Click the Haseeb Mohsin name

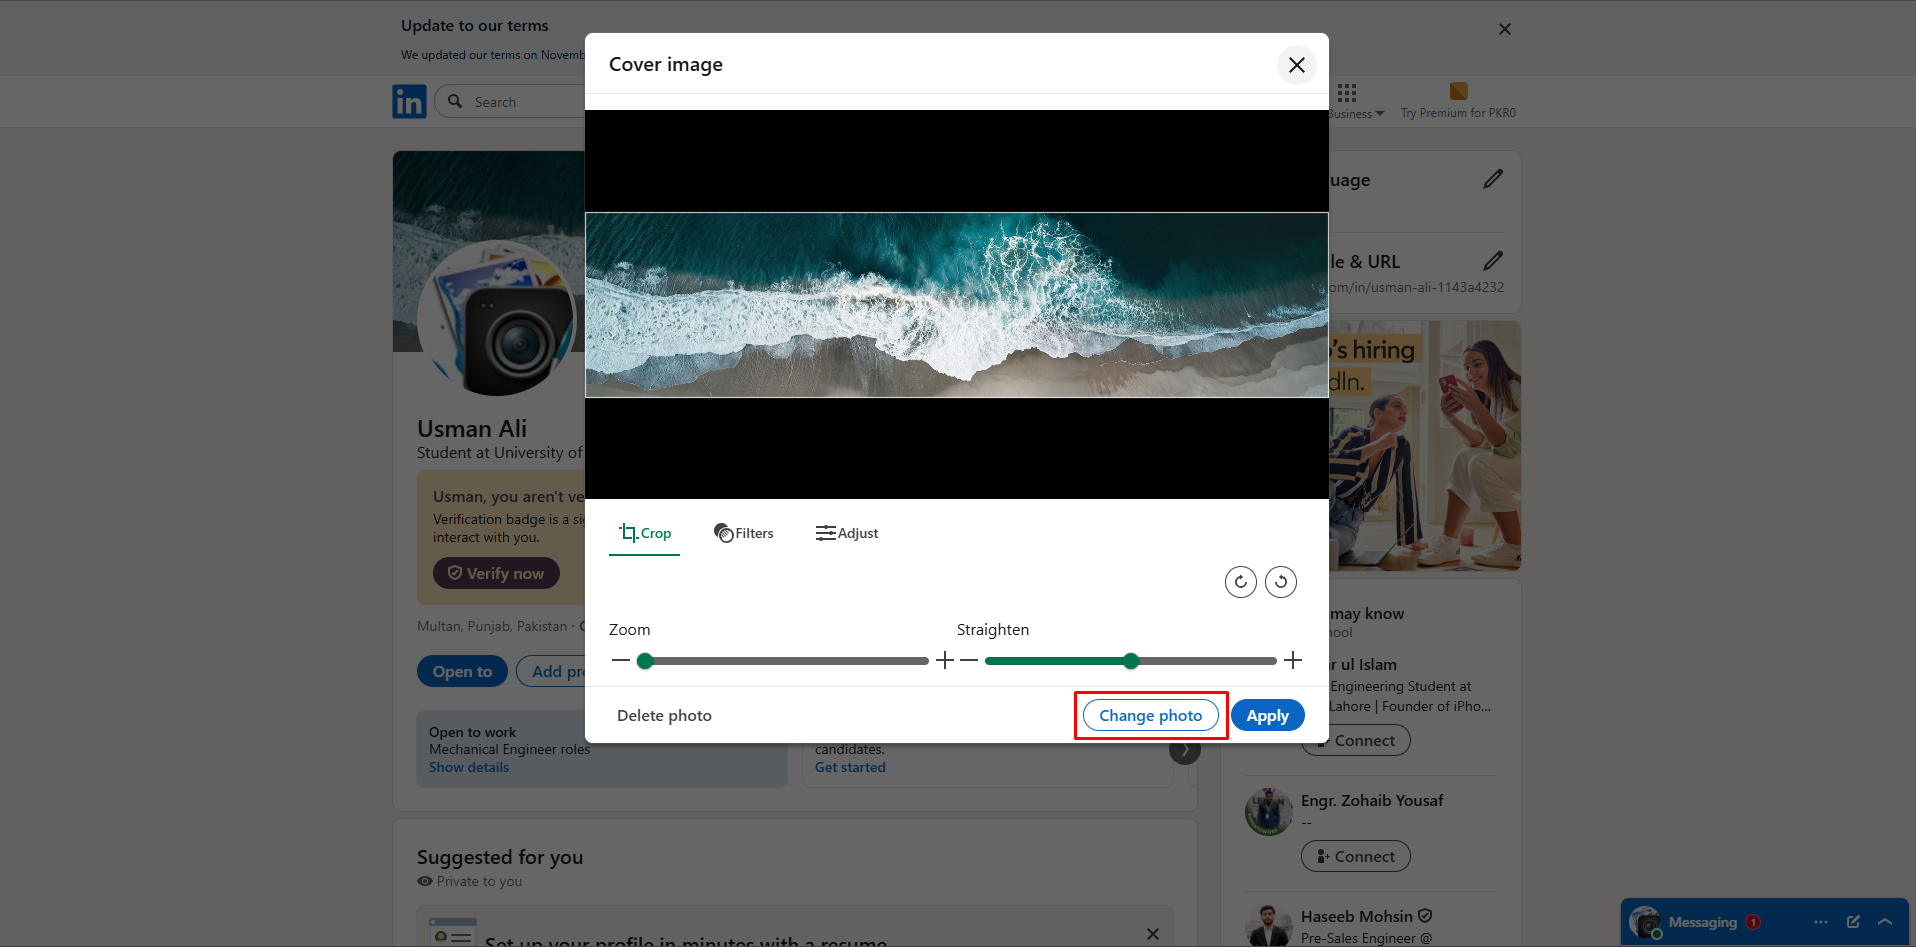point(1357,917)
